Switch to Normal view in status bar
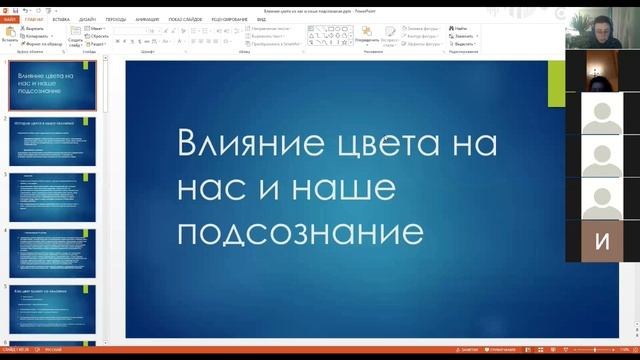The image size is (640, 360). pos(528,350)
